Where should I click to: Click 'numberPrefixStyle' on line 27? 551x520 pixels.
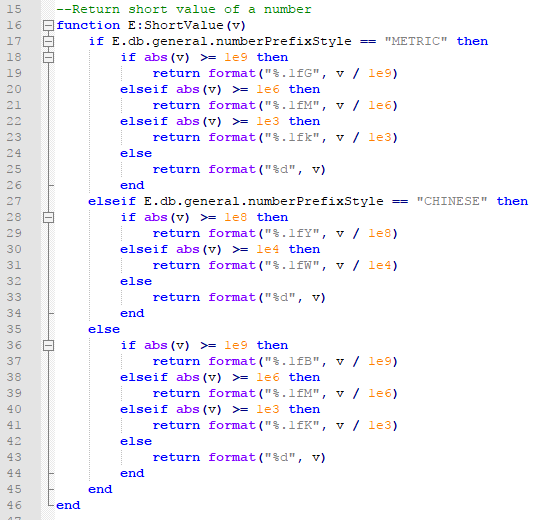316,201
